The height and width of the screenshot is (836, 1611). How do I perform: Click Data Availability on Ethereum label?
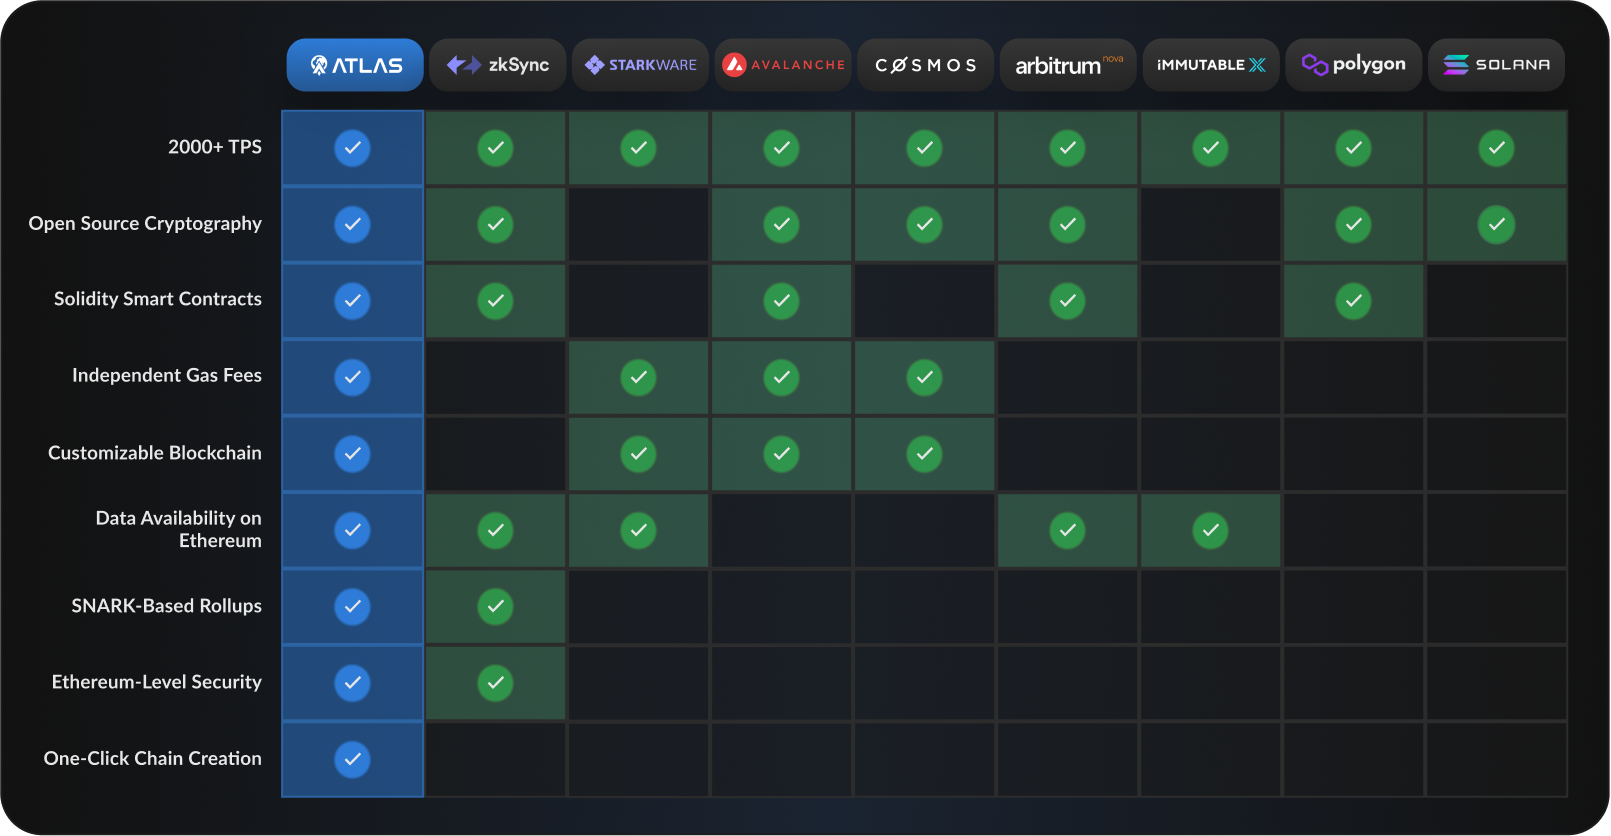click(179, 529)
